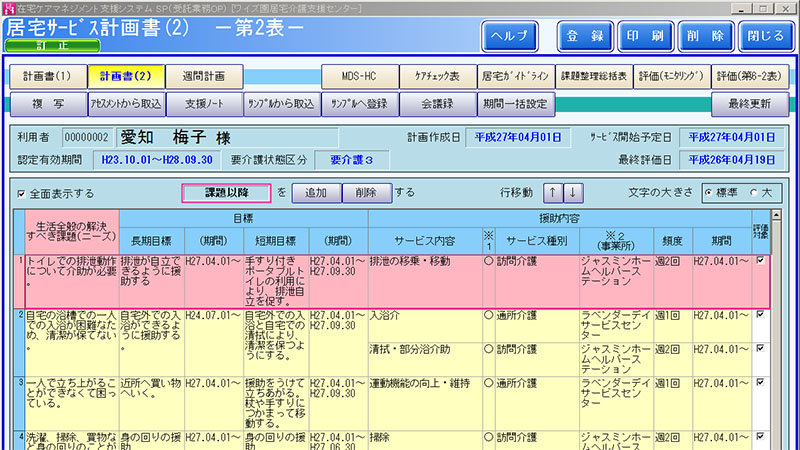Toggle the 全面表示する checkbox
Image resolution: width=800 pixels, height=450 pixels.
21,194
